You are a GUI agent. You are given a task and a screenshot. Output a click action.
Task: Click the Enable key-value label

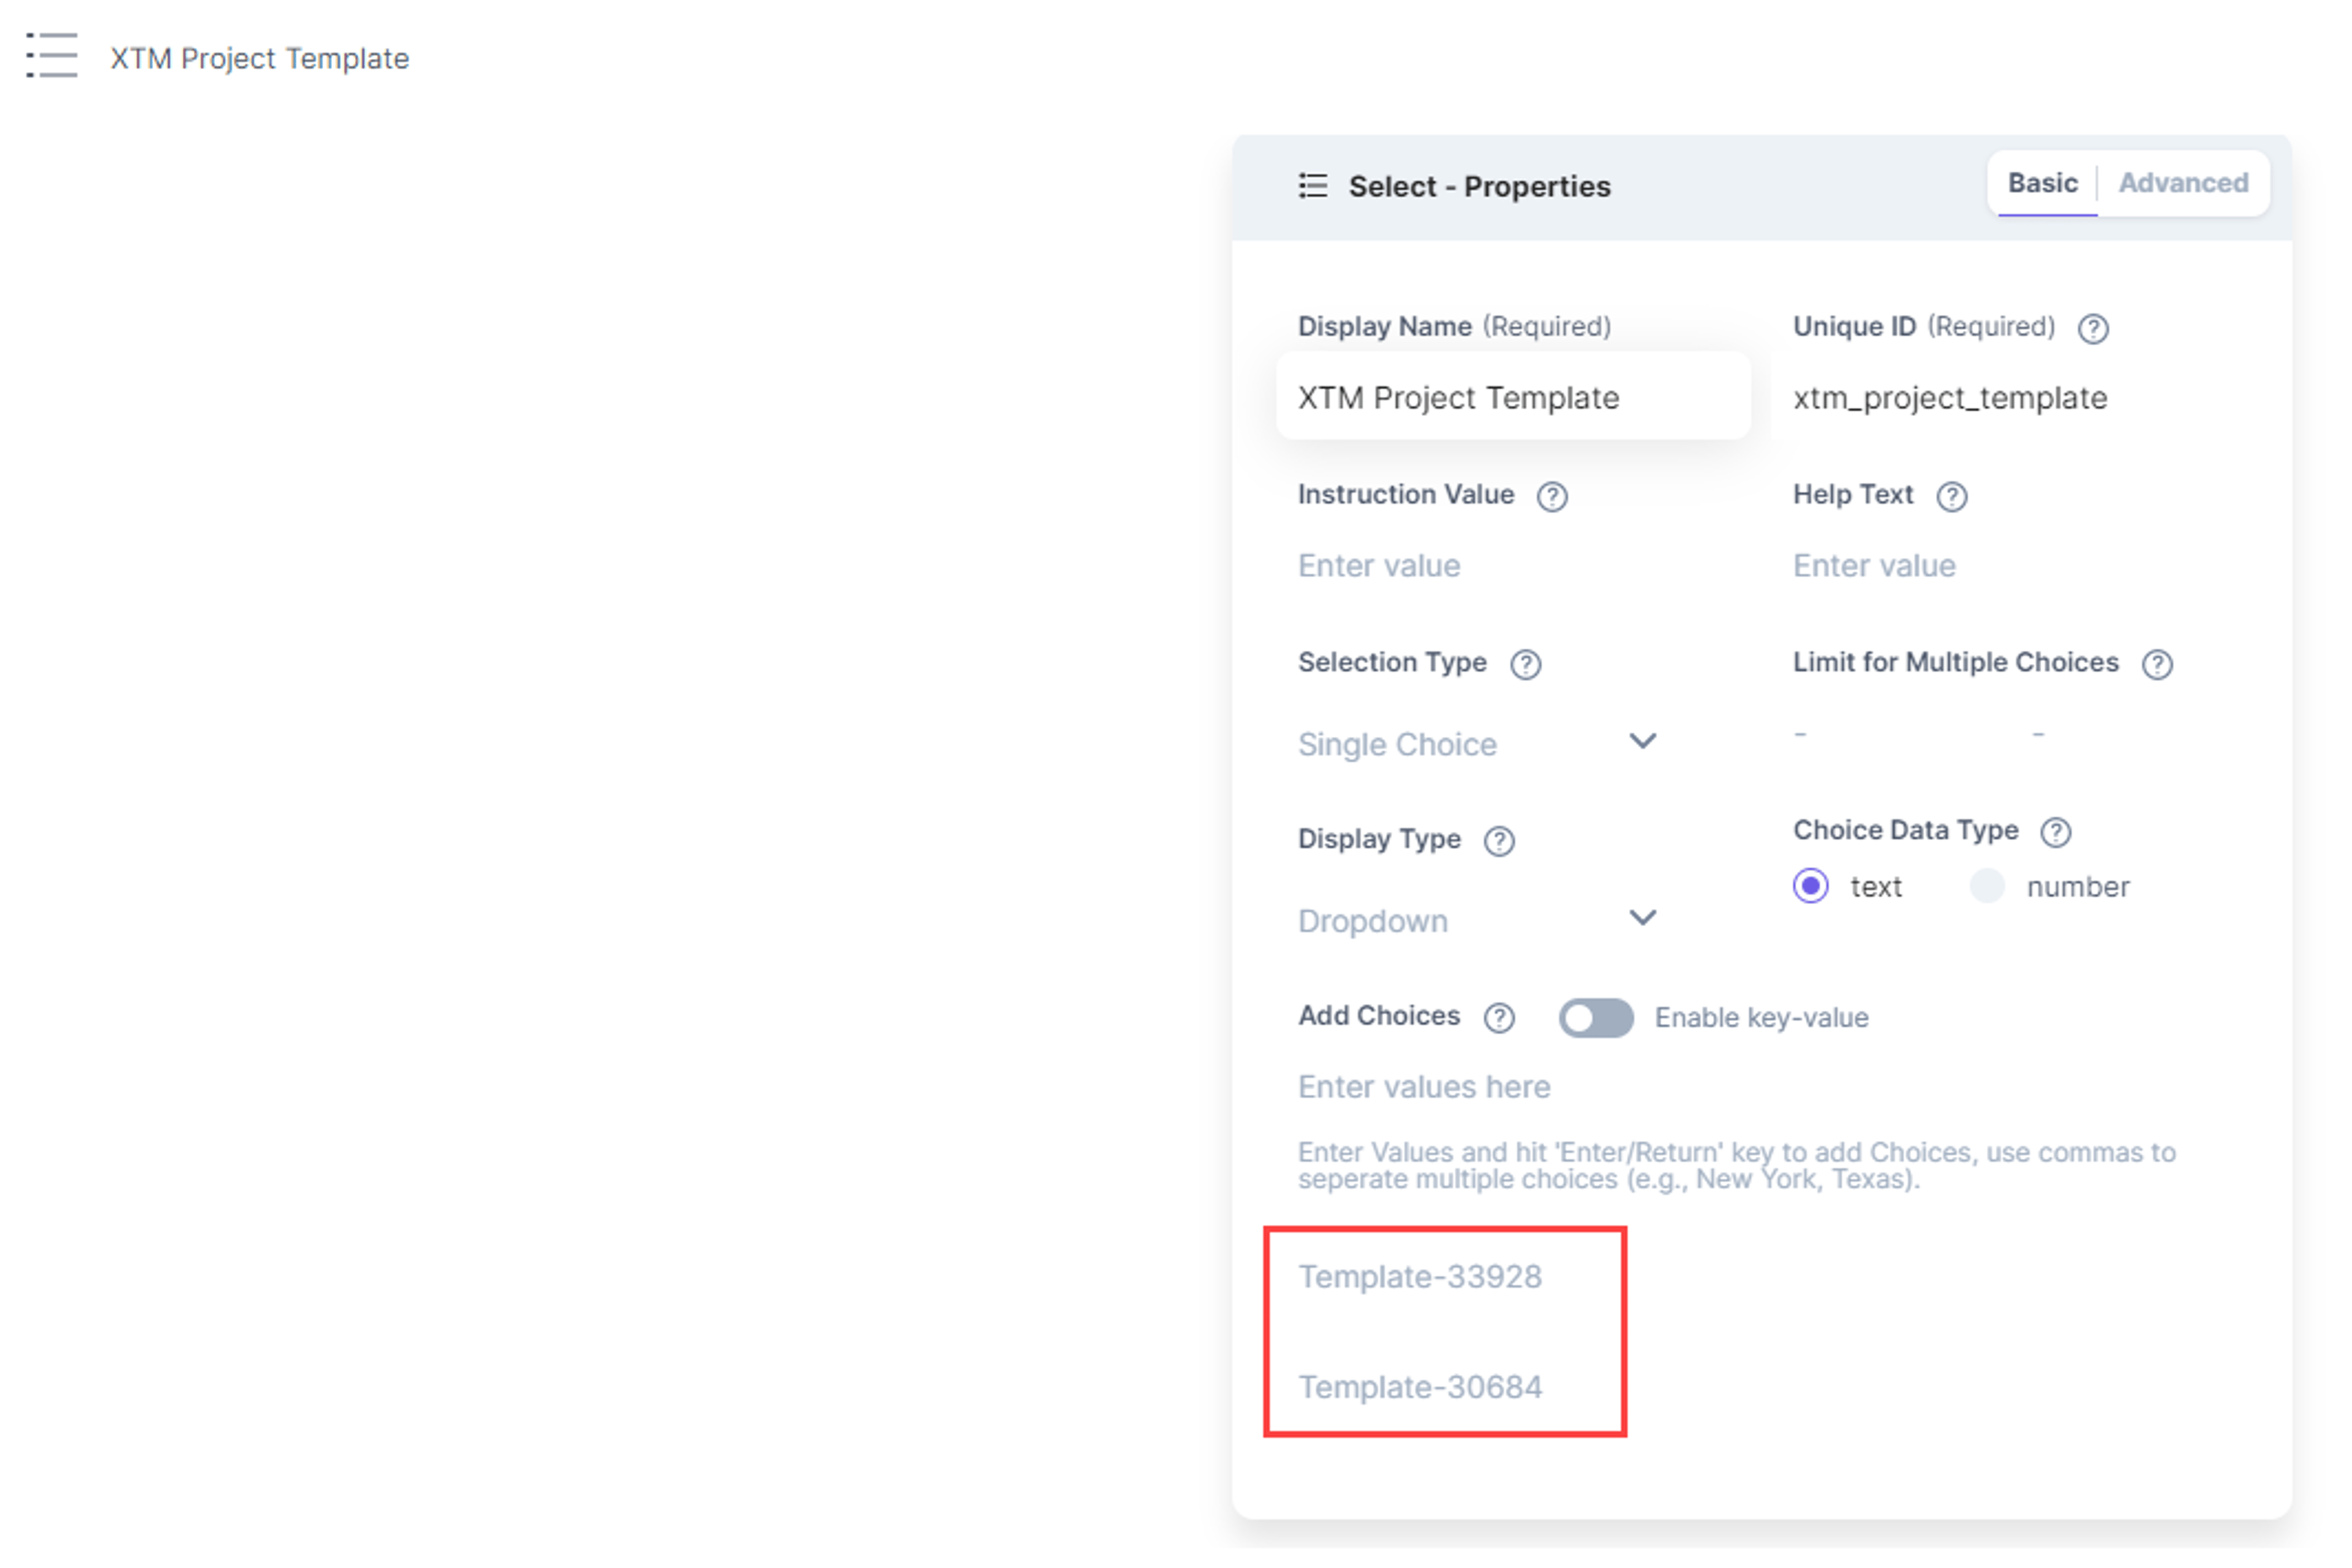click(1761, 1019)
